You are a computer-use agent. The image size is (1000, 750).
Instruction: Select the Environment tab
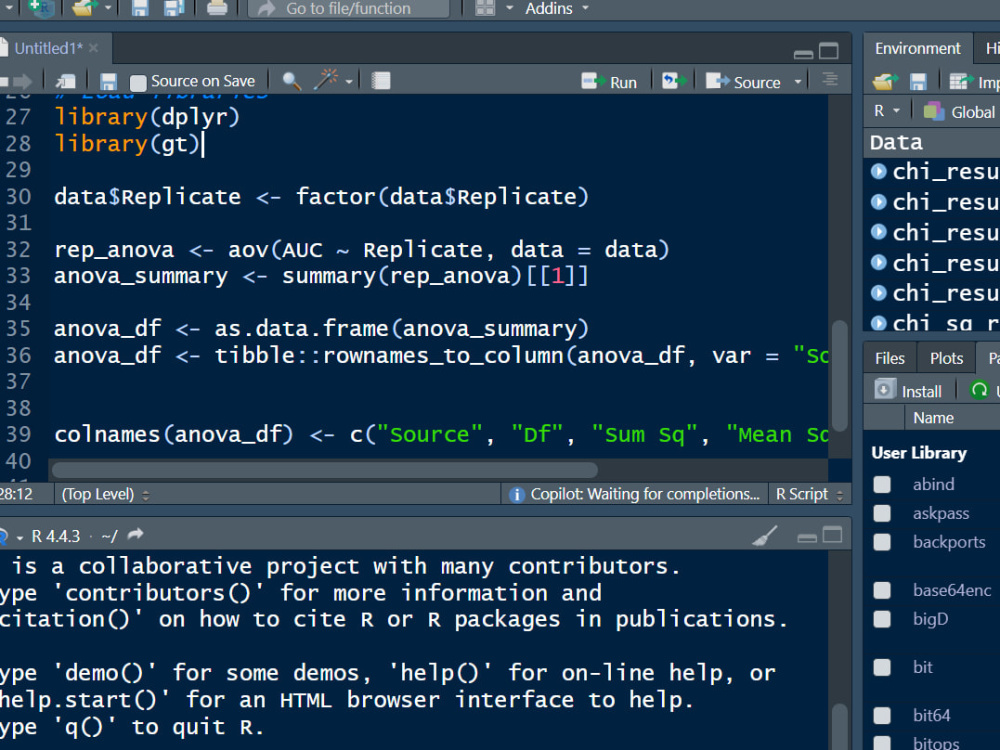click(x=917, y=48)
